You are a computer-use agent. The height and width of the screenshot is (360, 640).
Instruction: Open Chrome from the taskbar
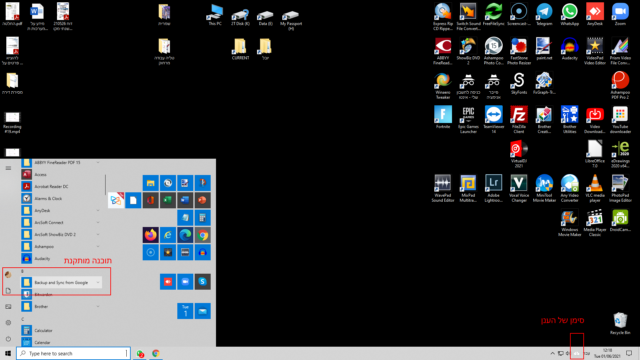[x=156, y=353]
